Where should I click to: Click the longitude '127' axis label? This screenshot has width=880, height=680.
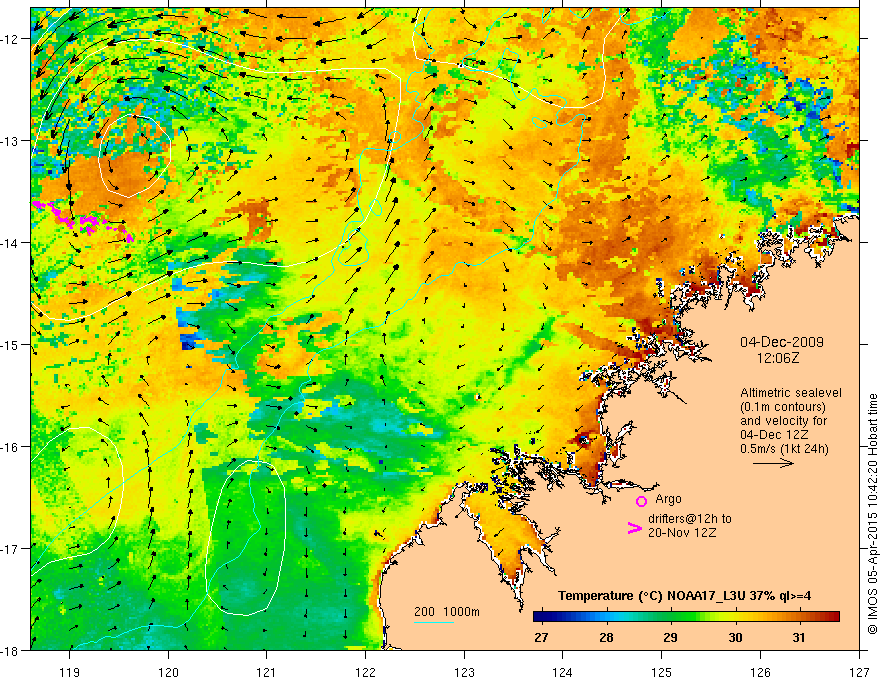click(859, 672)
